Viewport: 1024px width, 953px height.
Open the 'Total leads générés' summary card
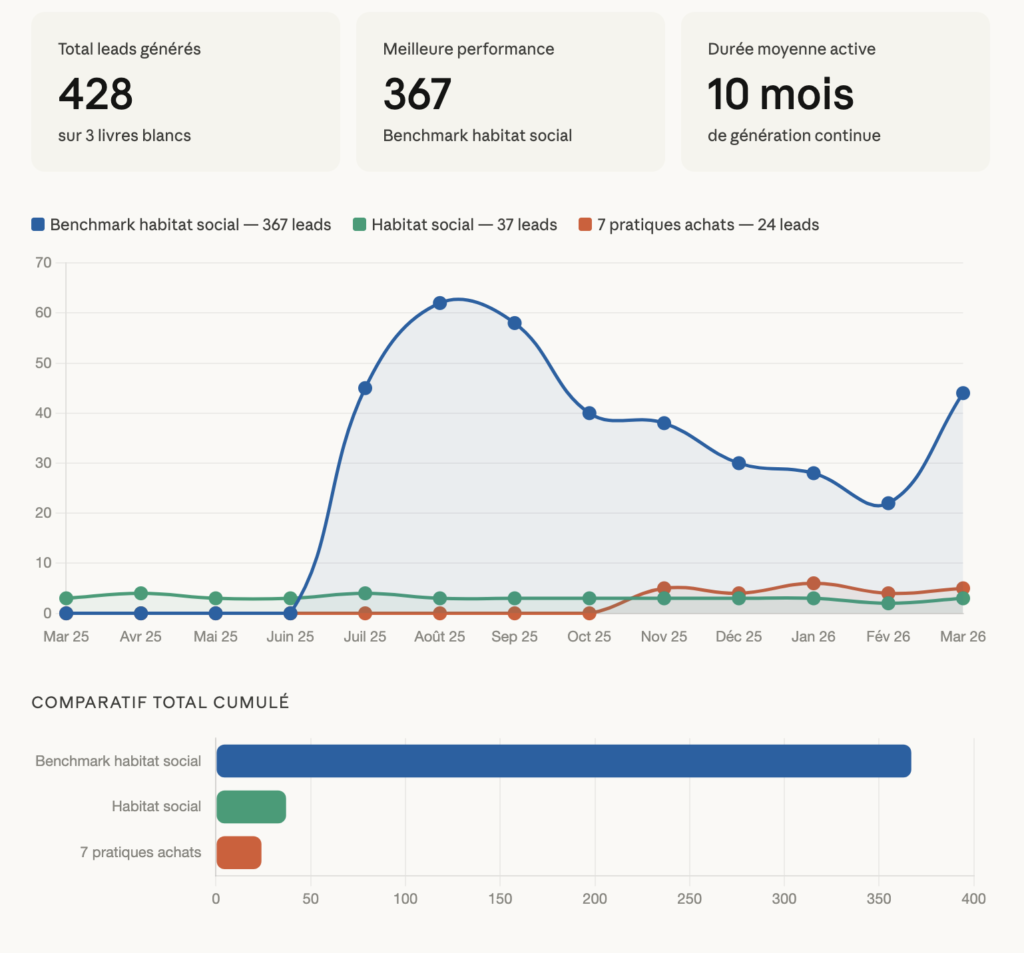pyautogui.click(x=185, y=92)
